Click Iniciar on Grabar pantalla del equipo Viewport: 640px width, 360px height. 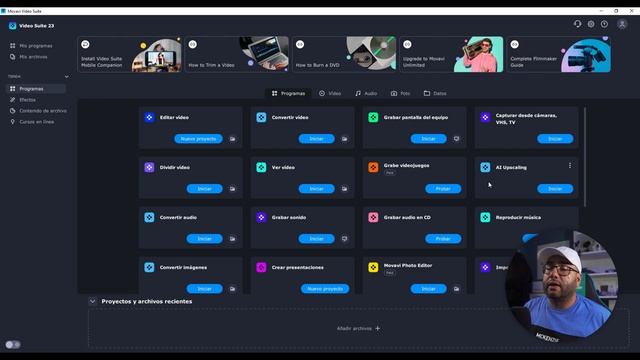click(428, 139)
